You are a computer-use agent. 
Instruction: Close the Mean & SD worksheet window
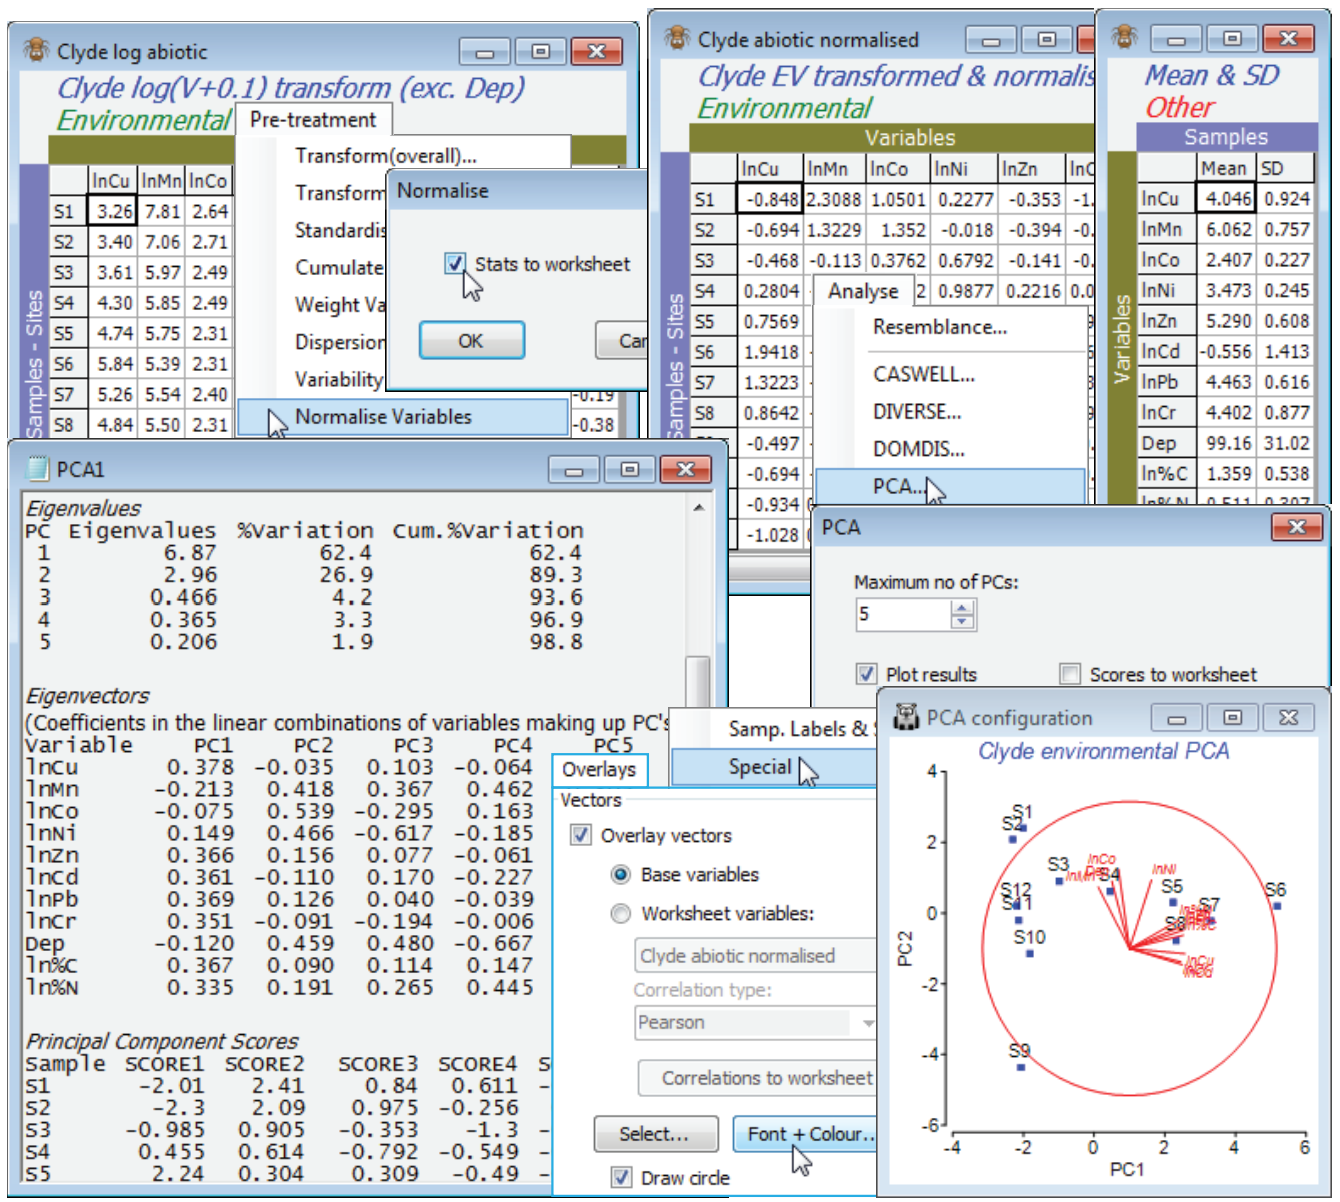1289,39
